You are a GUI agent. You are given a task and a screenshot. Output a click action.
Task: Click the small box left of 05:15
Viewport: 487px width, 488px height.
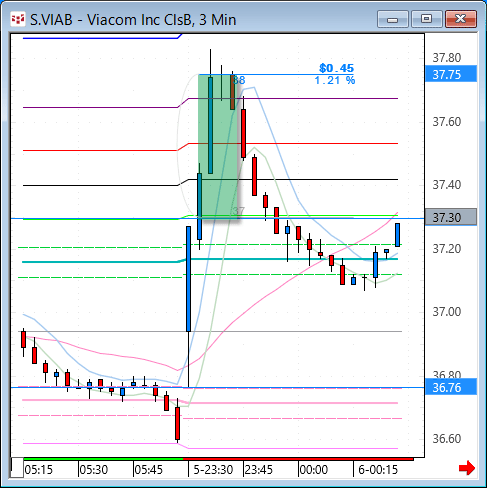point(17,468)
